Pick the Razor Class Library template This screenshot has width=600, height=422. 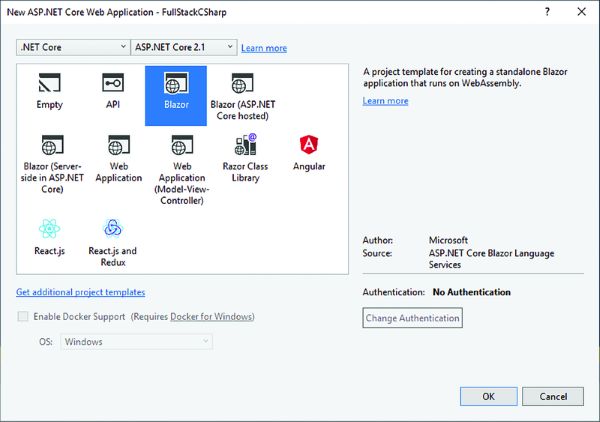click(246, 146)
